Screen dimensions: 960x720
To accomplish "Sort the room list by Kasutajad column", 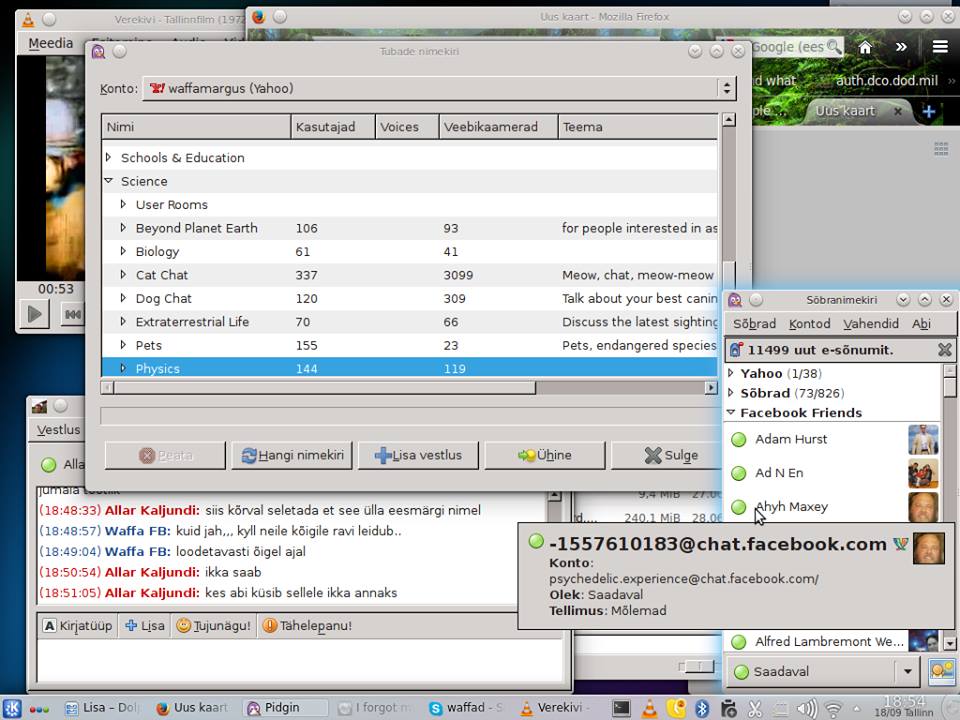I will pyautogui.click(x=333, y=127).
